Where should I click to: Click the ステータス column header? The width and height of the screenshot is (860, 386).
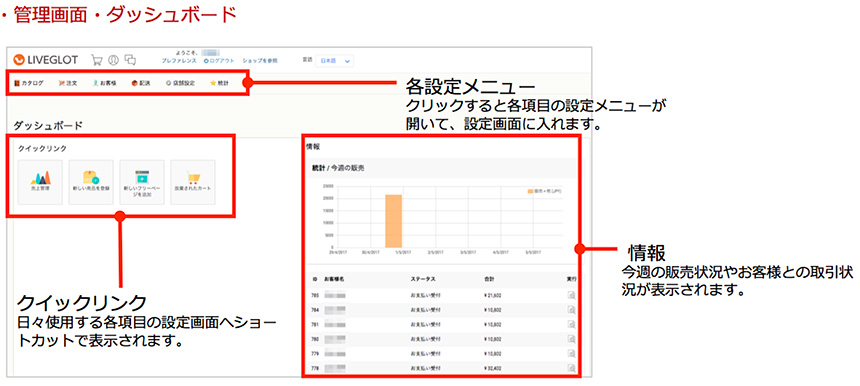(x=423, y=280)
